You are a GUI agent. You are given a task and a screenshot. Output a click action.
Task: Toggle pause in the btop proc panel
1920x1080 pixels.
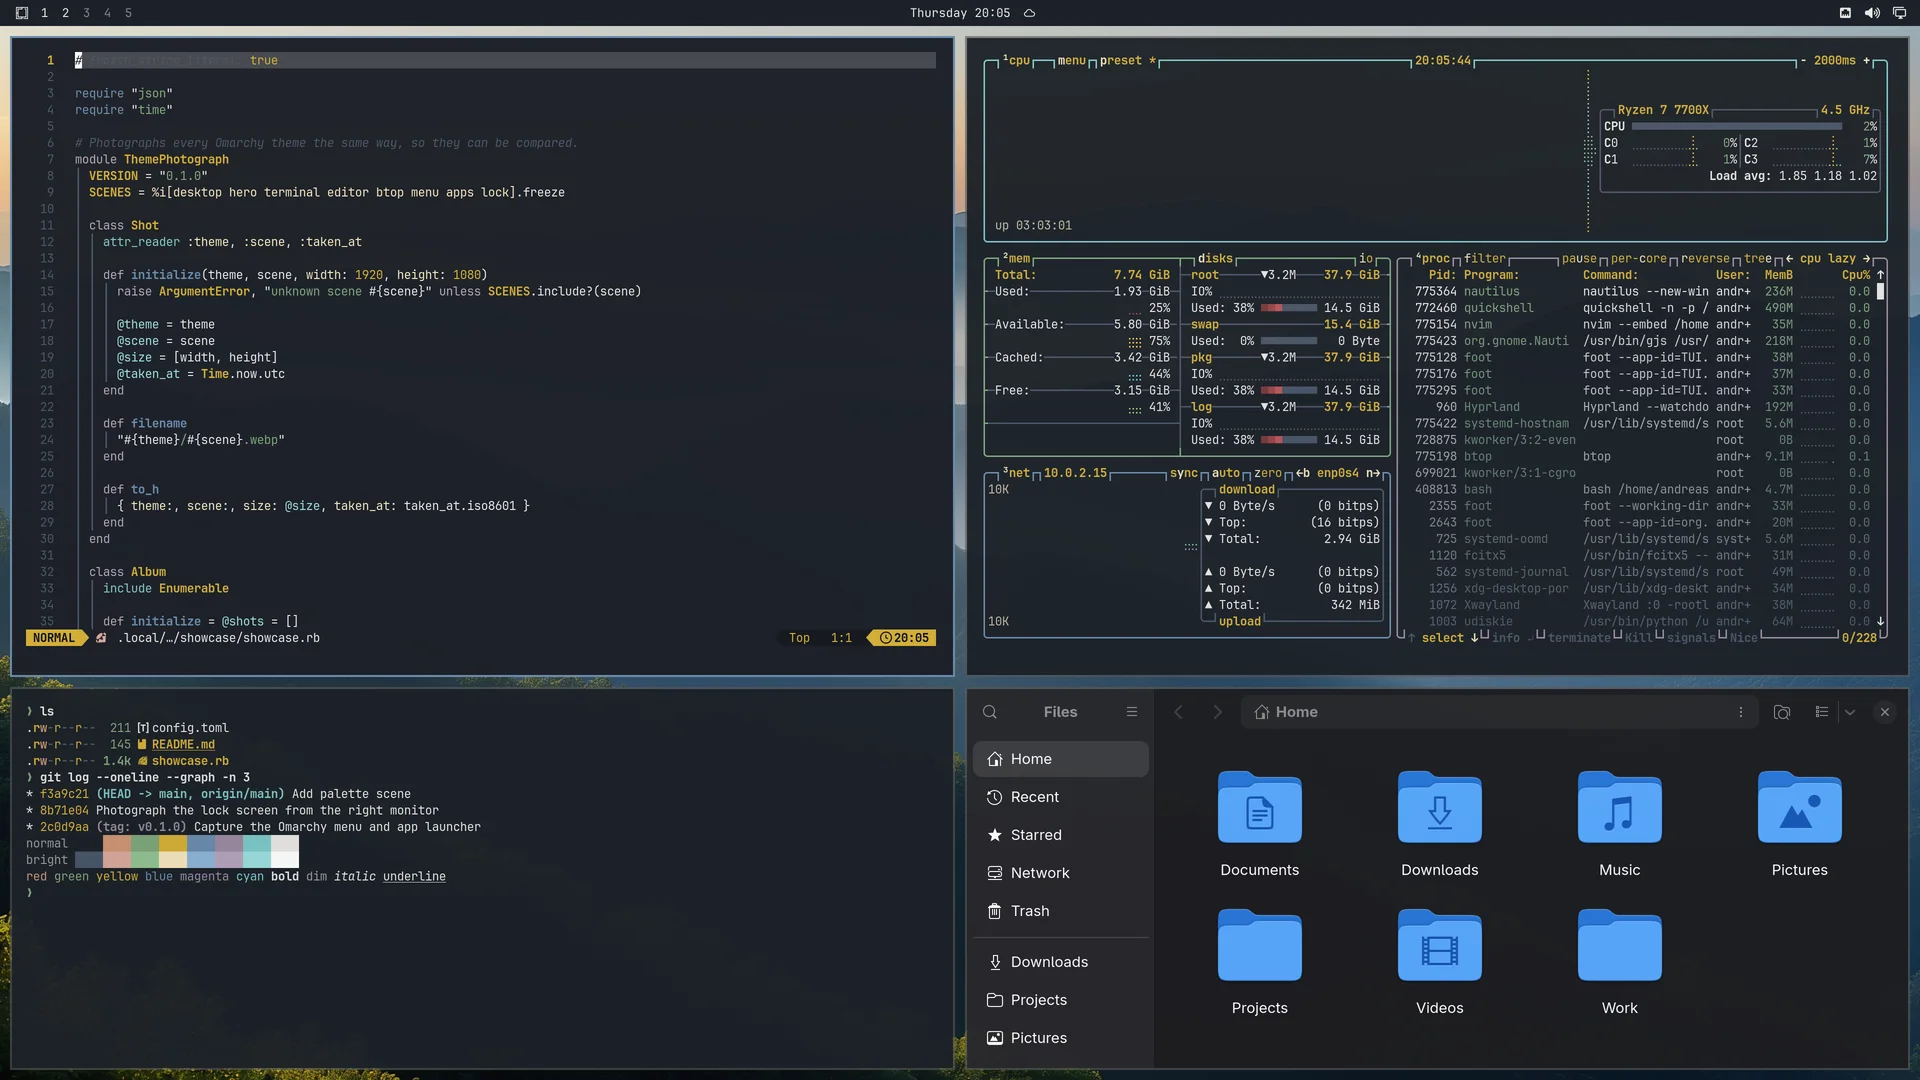coord(1579,259)
